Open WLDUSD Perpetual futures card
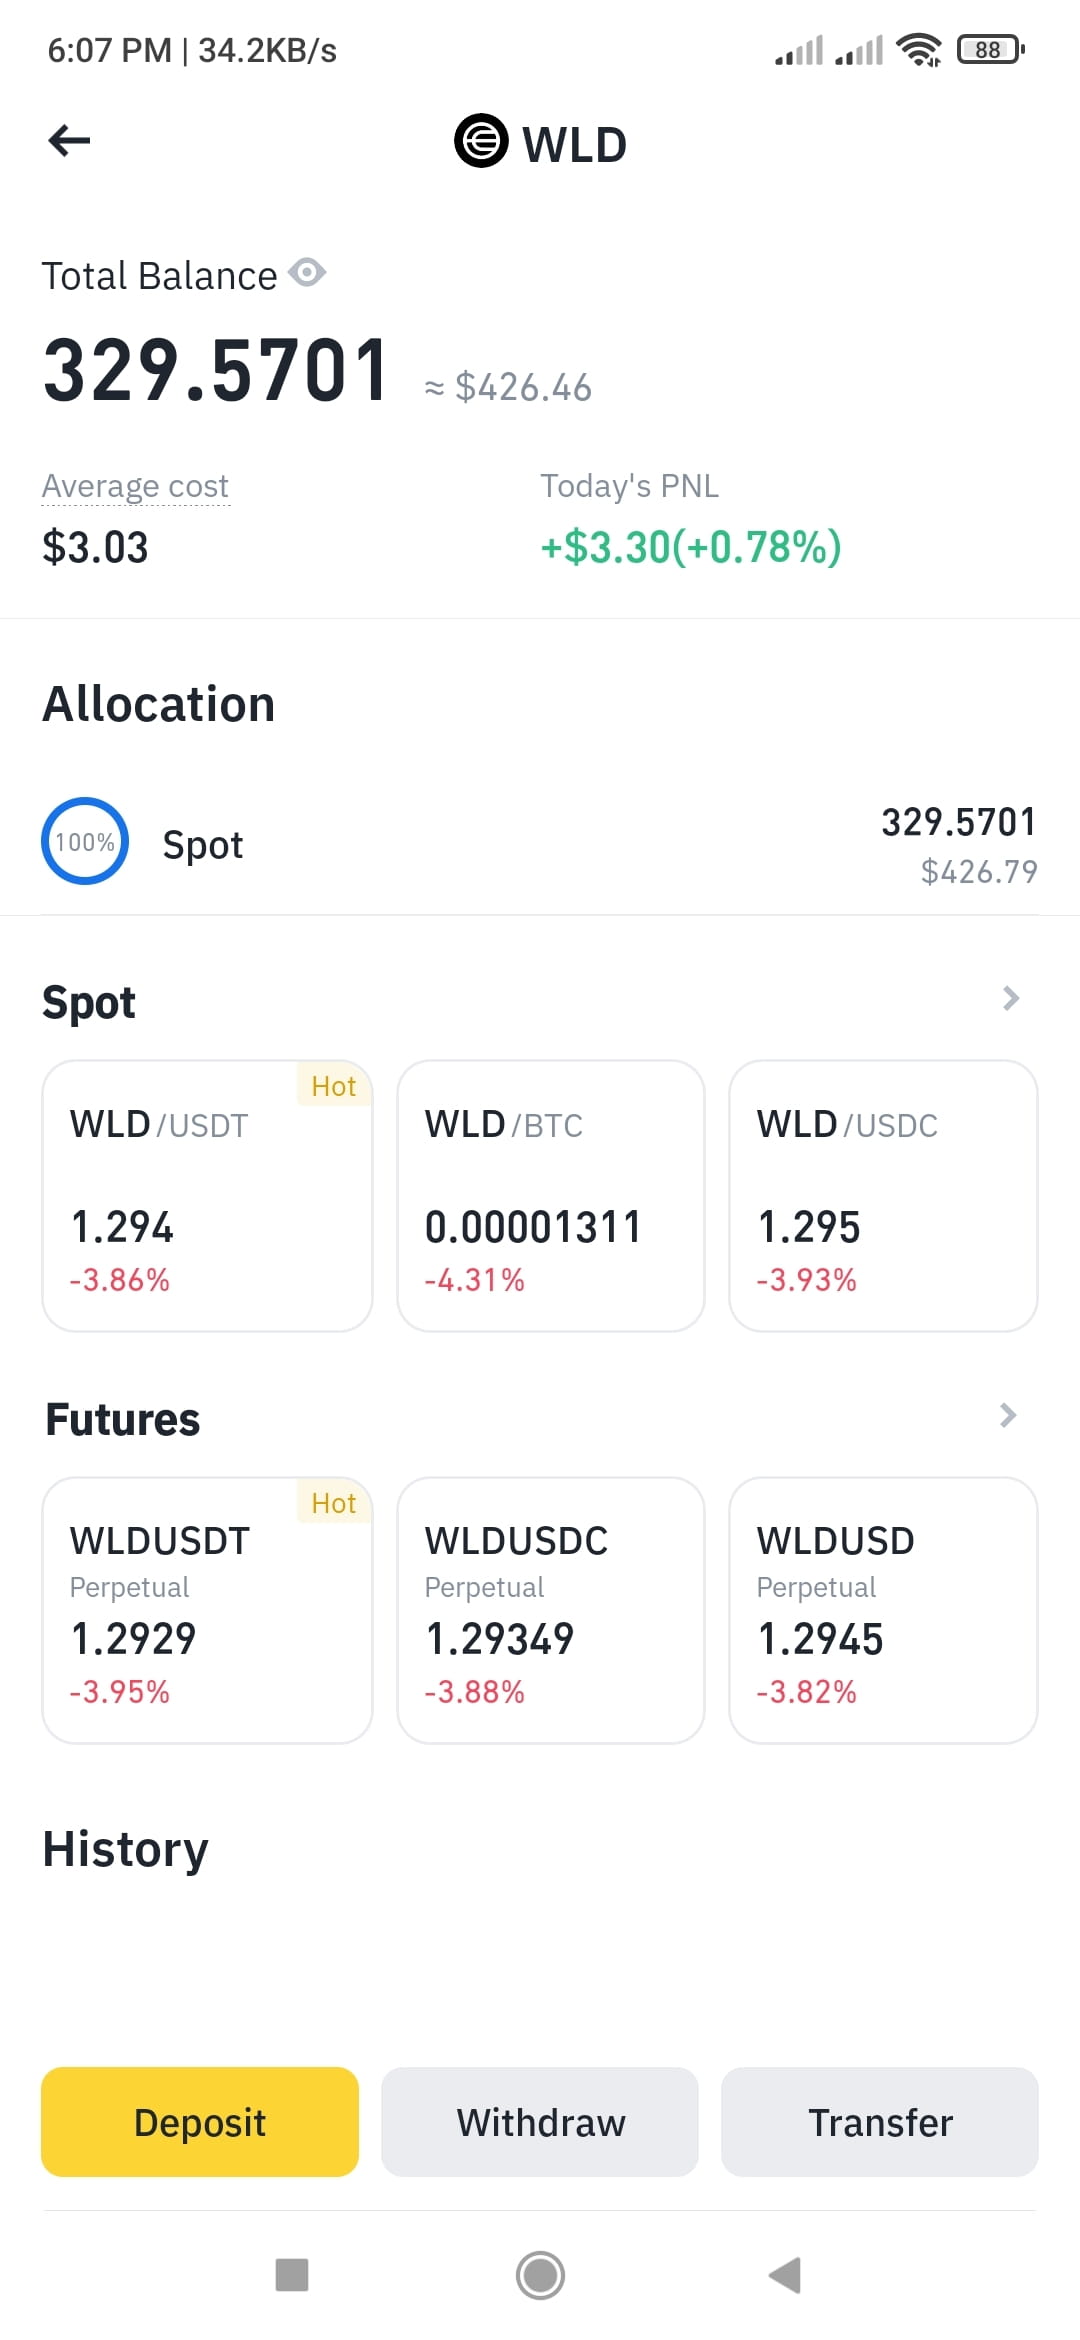Image resolution: width=1080 pixels, height=2340 pixels. [x=884, y=1610]
